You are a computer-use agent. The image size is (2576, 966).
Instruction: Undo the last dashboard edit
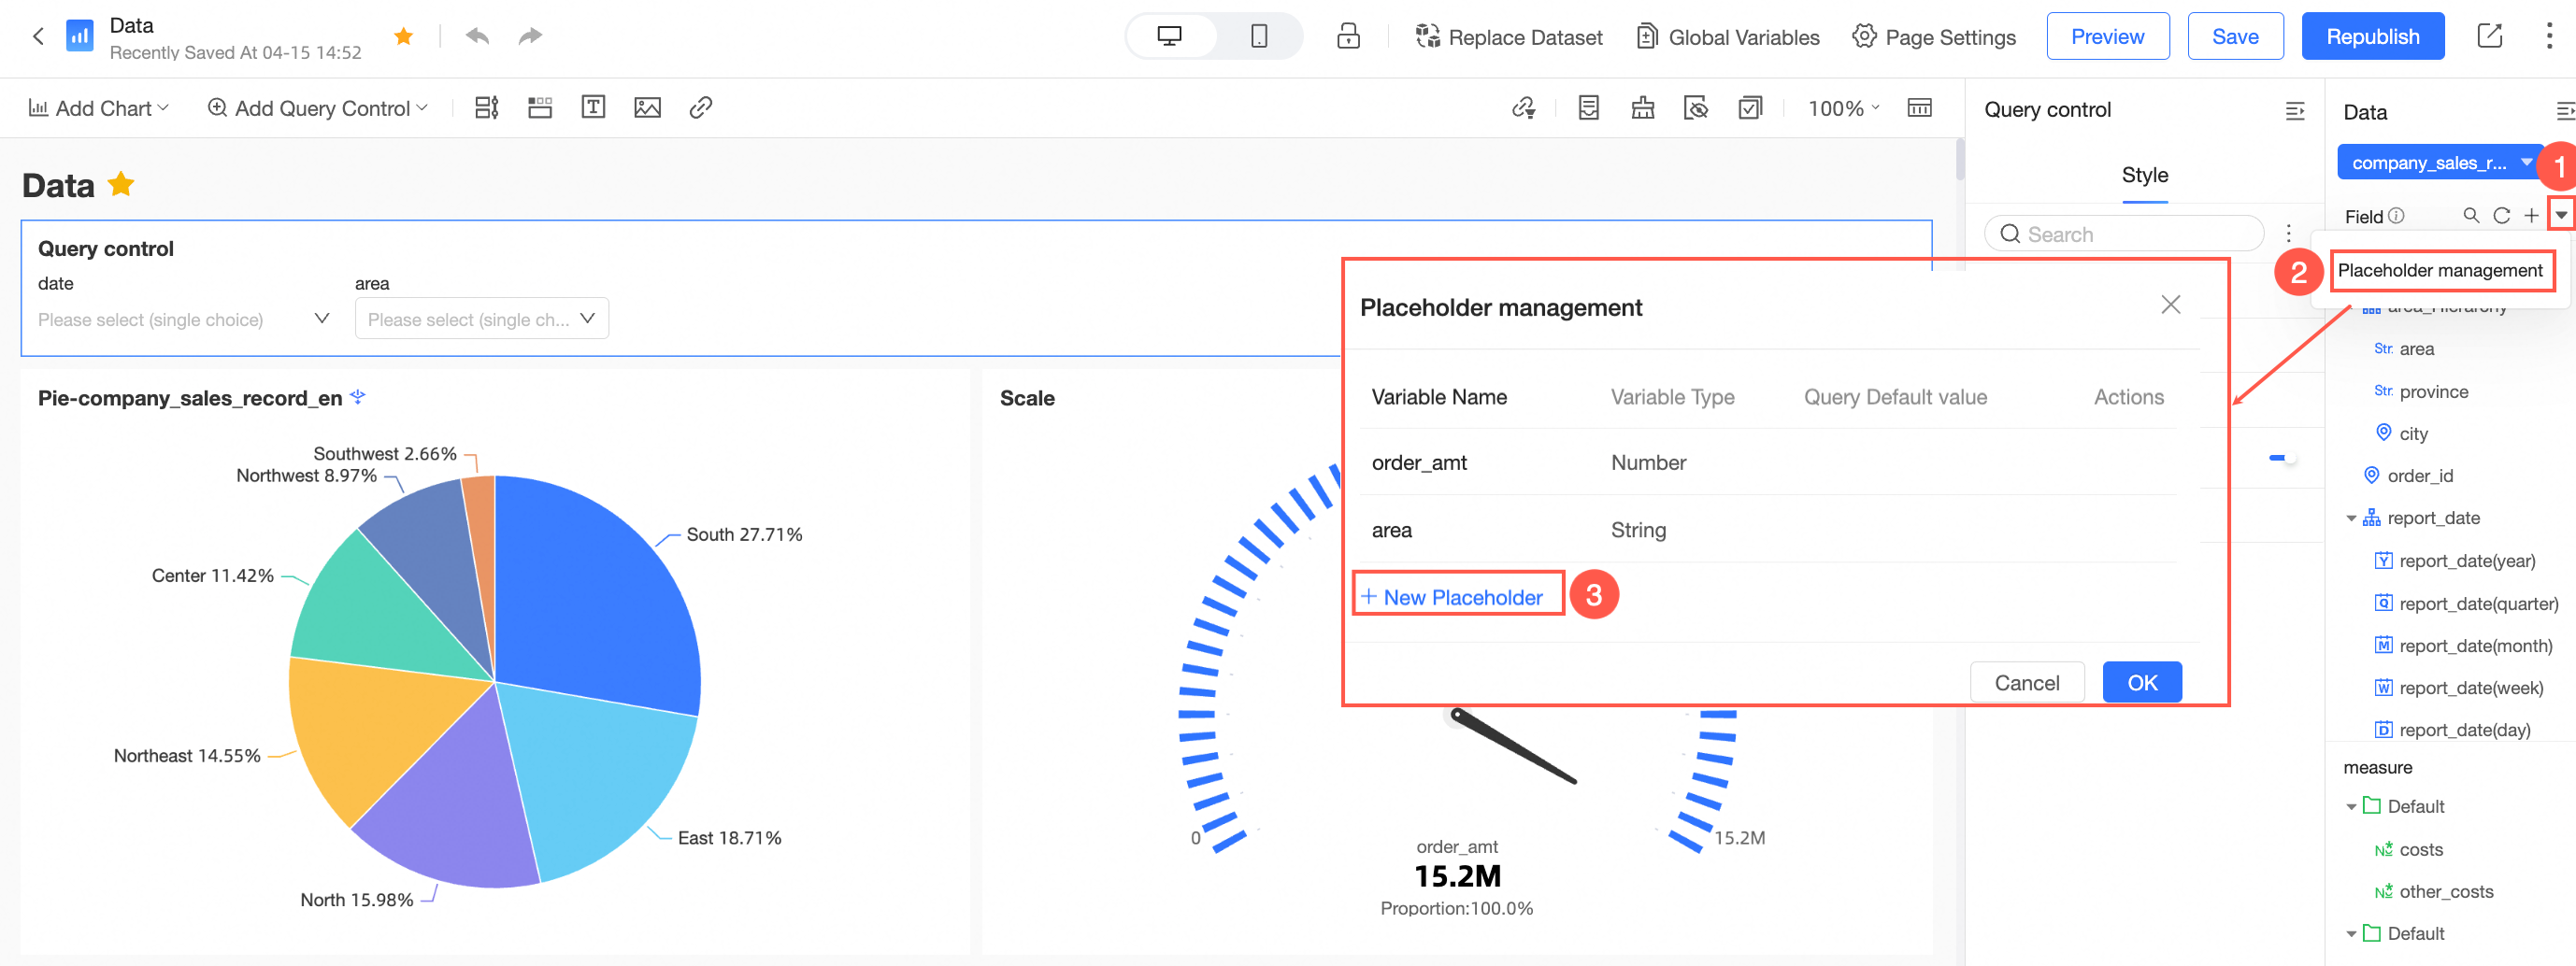pos(477,37)
